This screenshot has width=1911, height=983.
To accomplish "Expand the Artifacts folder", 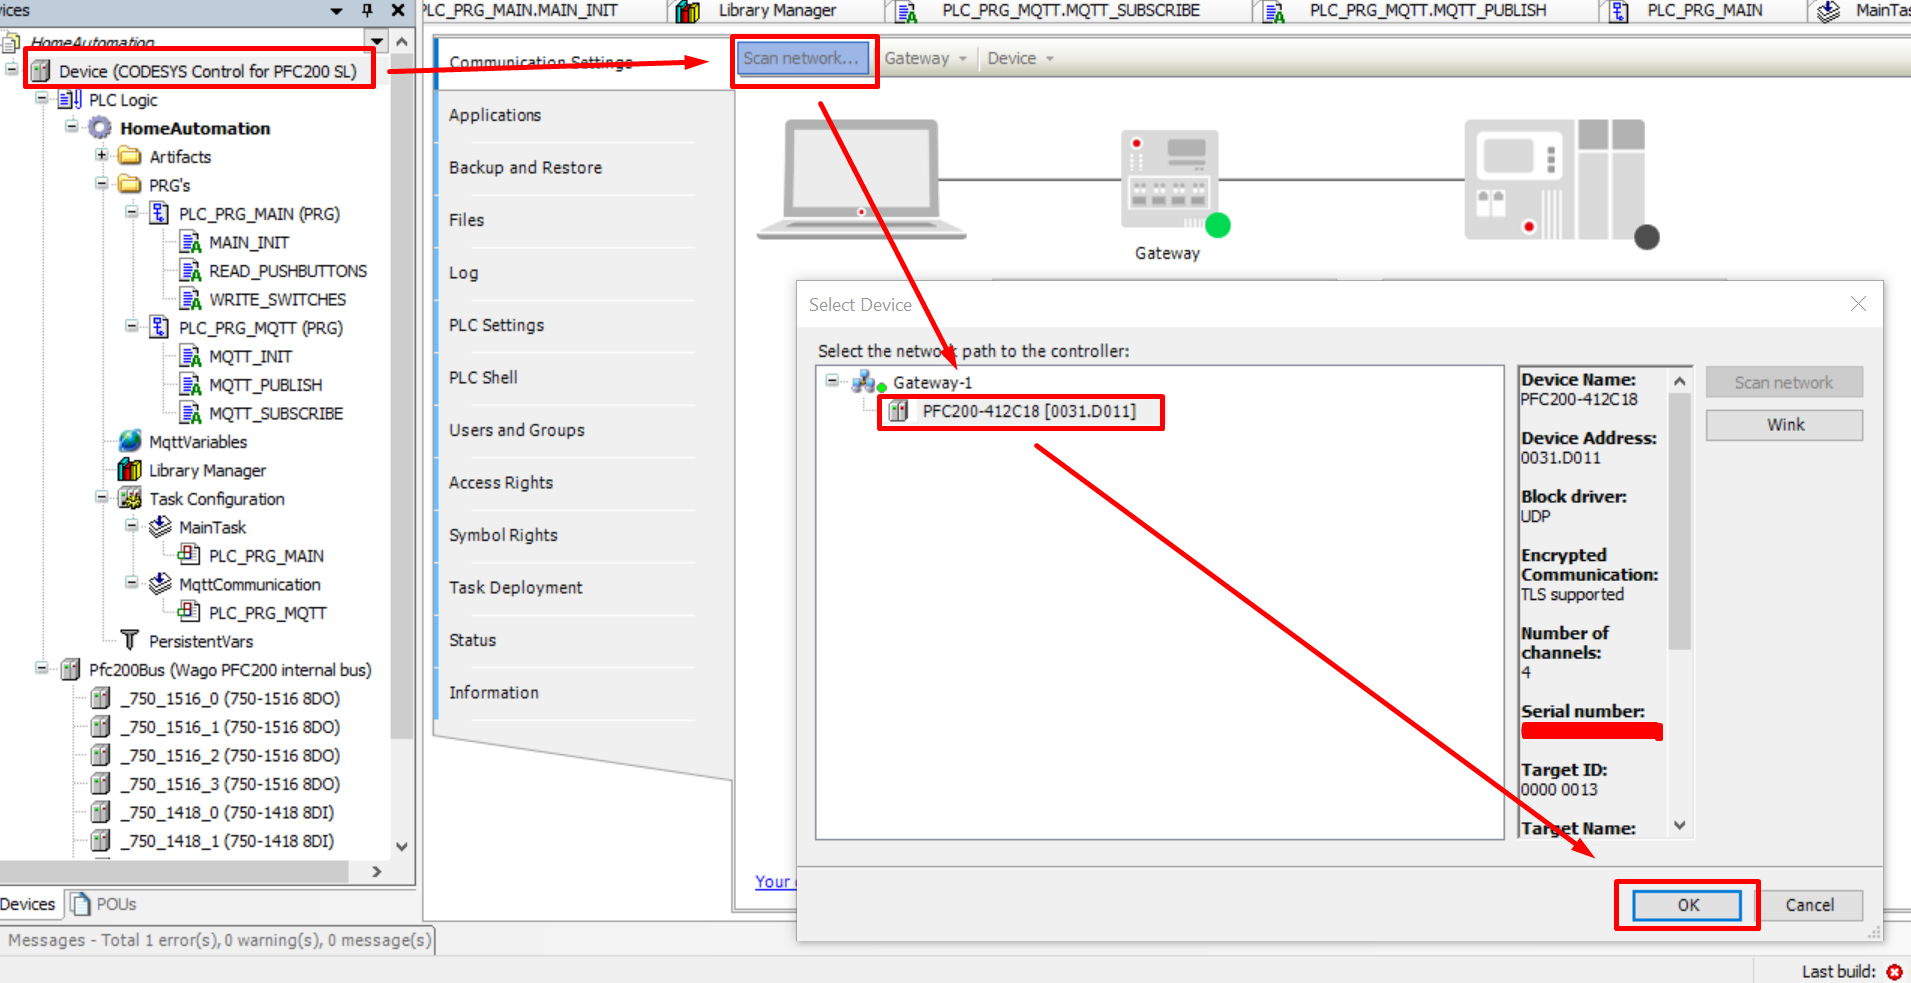I will point(101,155).
